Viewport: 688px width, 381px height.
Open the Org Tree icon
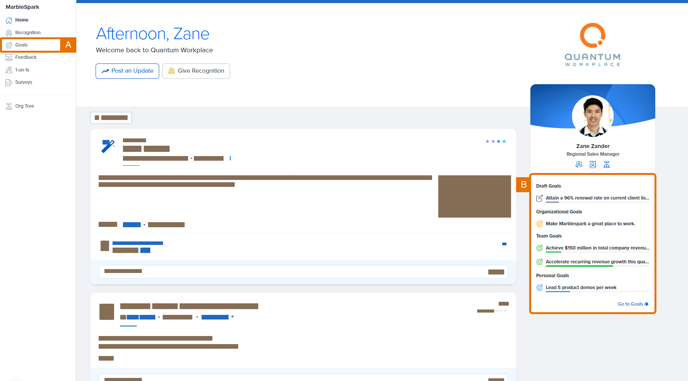pos(9,106)
